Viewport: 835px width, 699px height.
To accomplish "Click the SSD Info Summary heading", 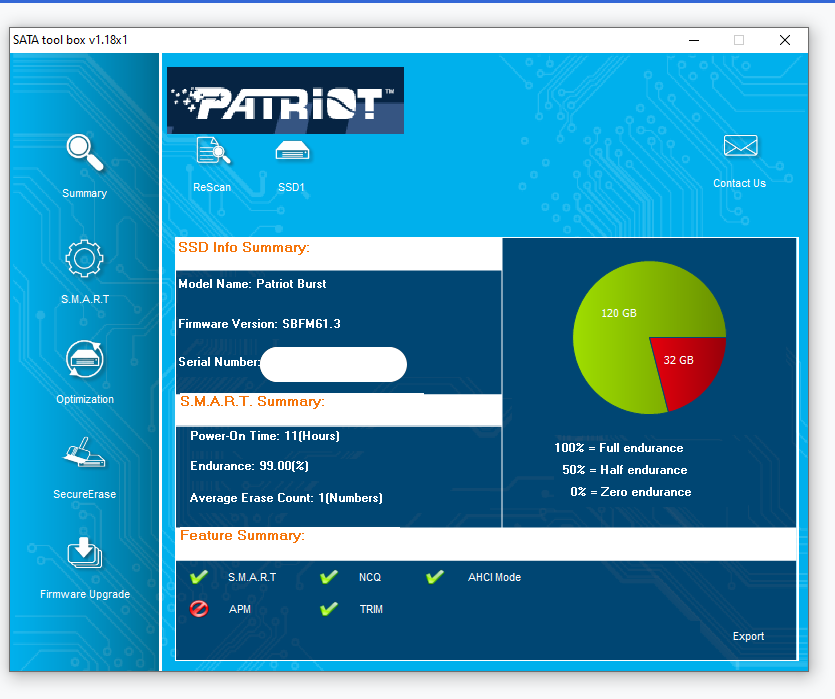I will (x=244, y=248).
